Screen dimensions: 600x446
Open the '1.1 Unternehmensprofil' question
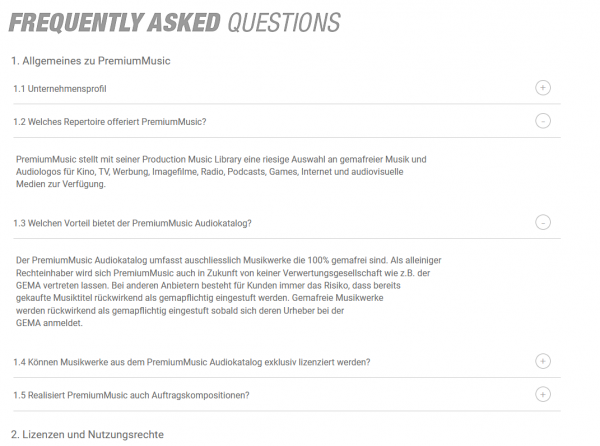pyautogui.click(x=60, y=89)
